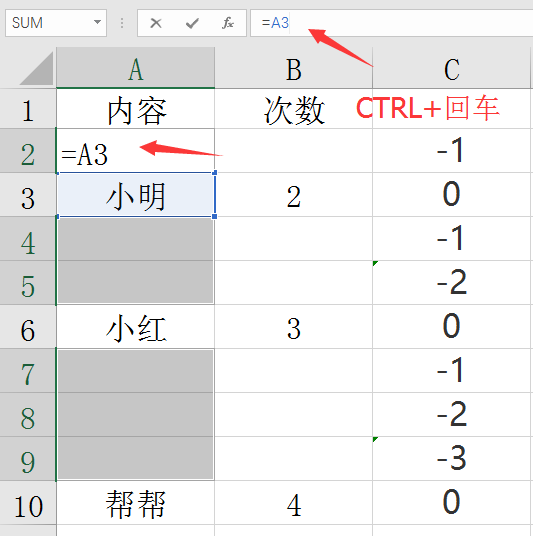Click cell C1 labeled CTRL+回车

[452, 109]
